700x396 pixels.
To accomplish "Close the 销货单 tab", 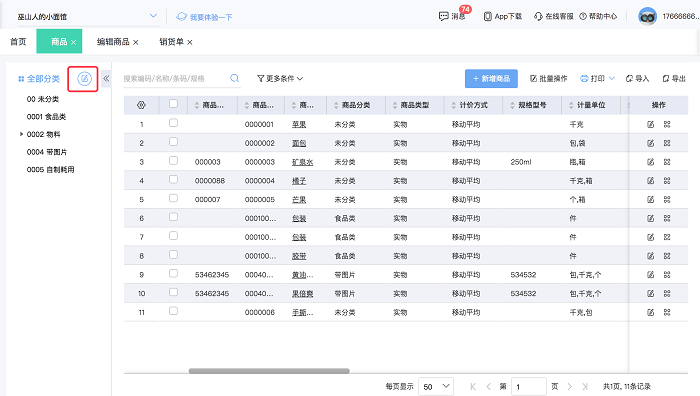I will [190, 42].
